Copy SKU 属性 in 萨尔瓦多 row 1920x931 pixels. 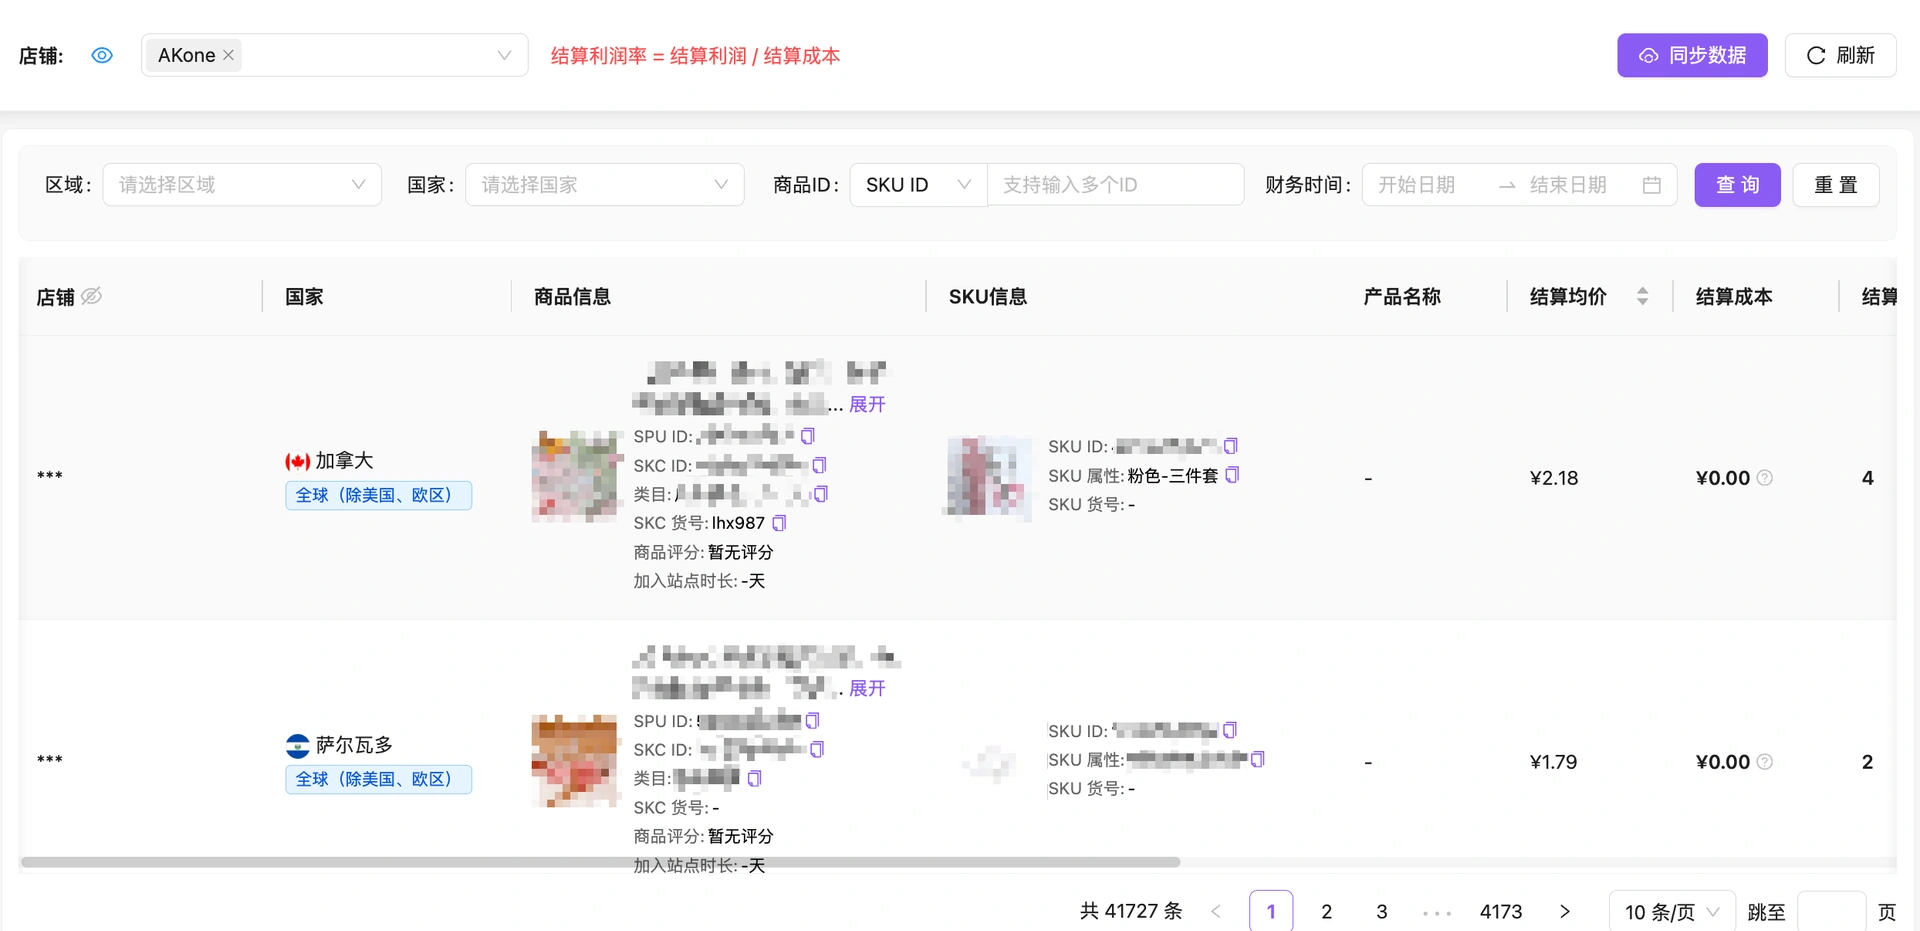pyautogui.click(x=1258, y=759)
